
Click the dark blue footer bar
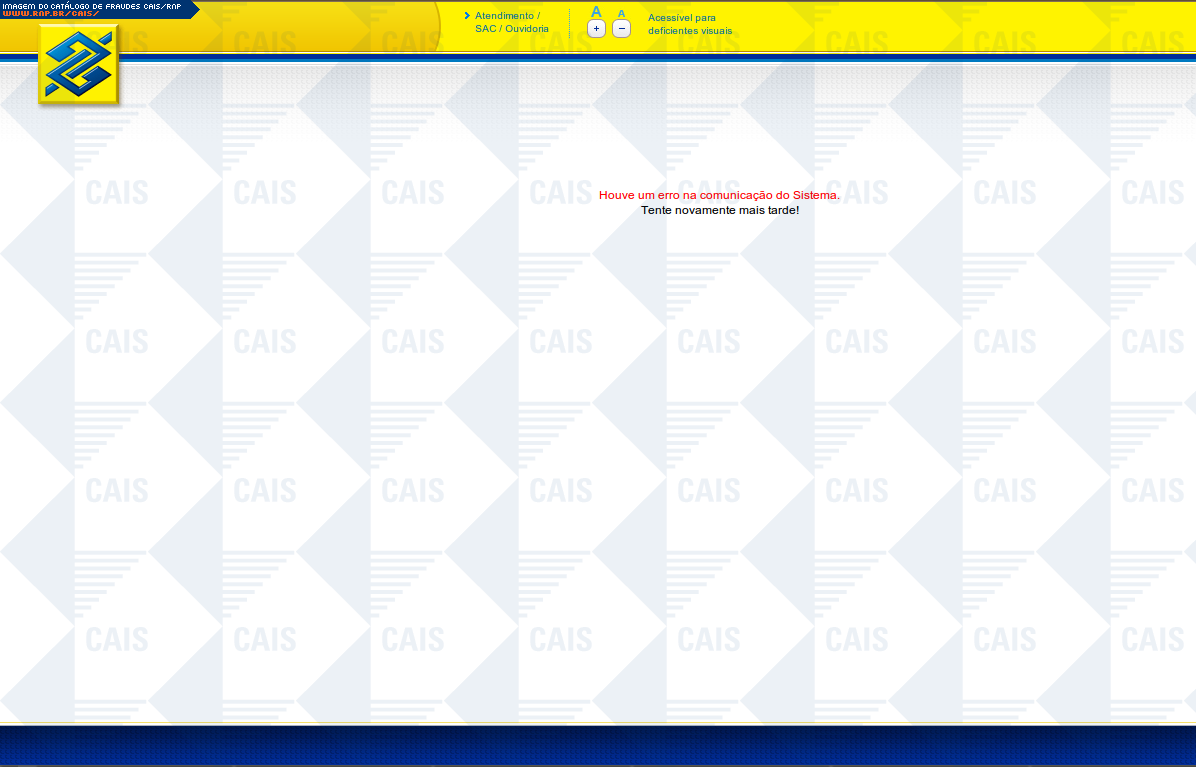click(598, 745)
